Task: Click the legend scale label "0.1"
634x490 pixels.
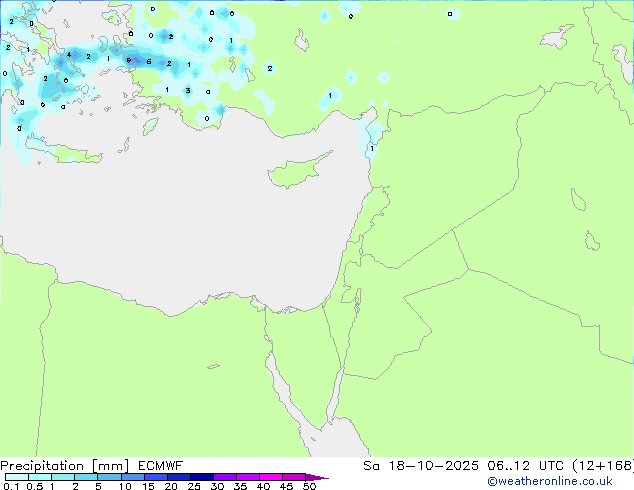Action: (x=11, y=486)
